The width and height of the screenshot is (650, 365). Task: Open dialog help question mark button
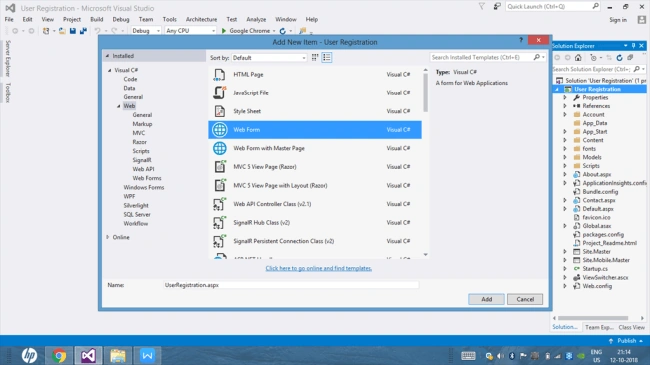(x=521, y=40)
